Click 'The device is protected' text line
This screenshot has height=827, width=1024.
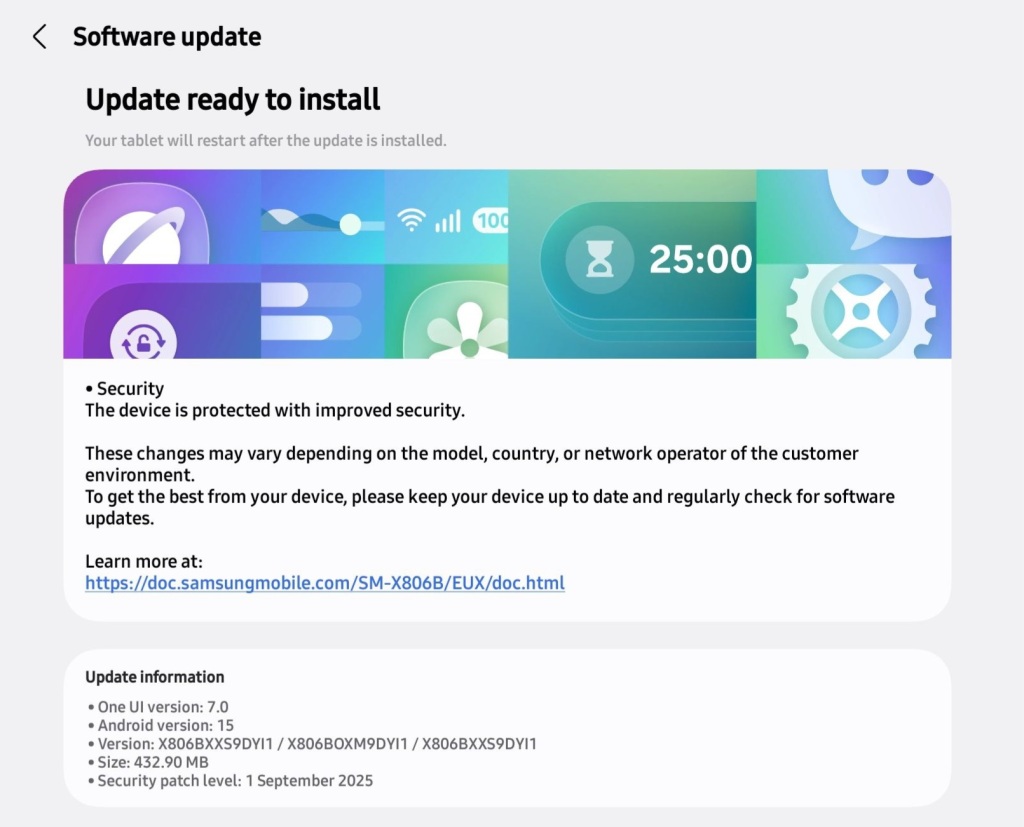pyautogui.click(x=275, y=410)
